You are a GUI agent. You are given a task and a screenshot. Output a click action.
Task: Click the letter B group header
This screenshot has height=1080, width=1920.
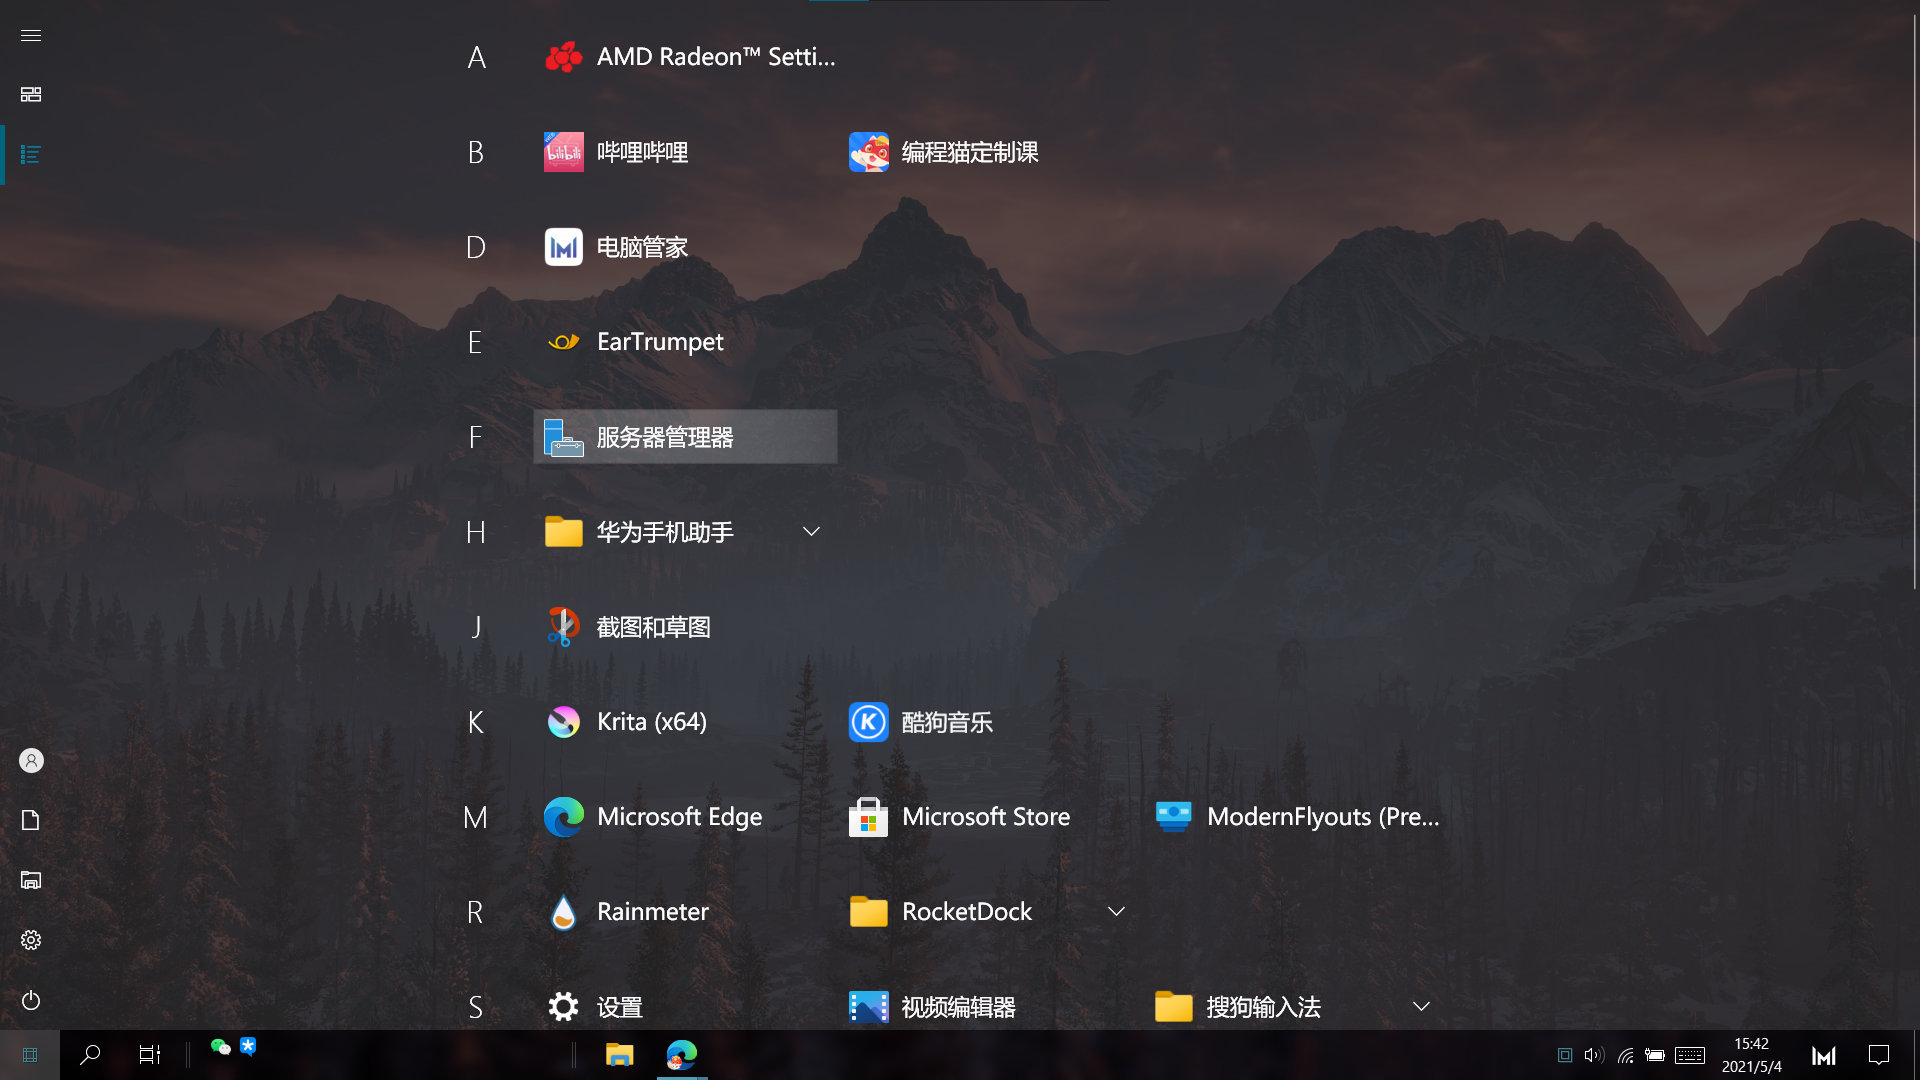point(476,152)
